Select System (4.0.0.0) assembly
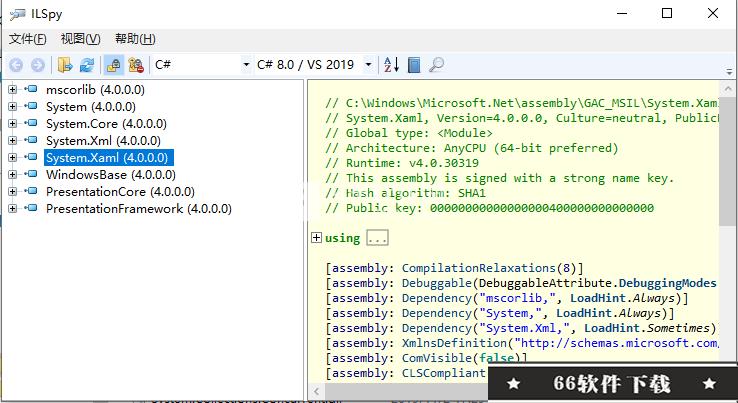This screenshot has width=738, height=403. 91,107
